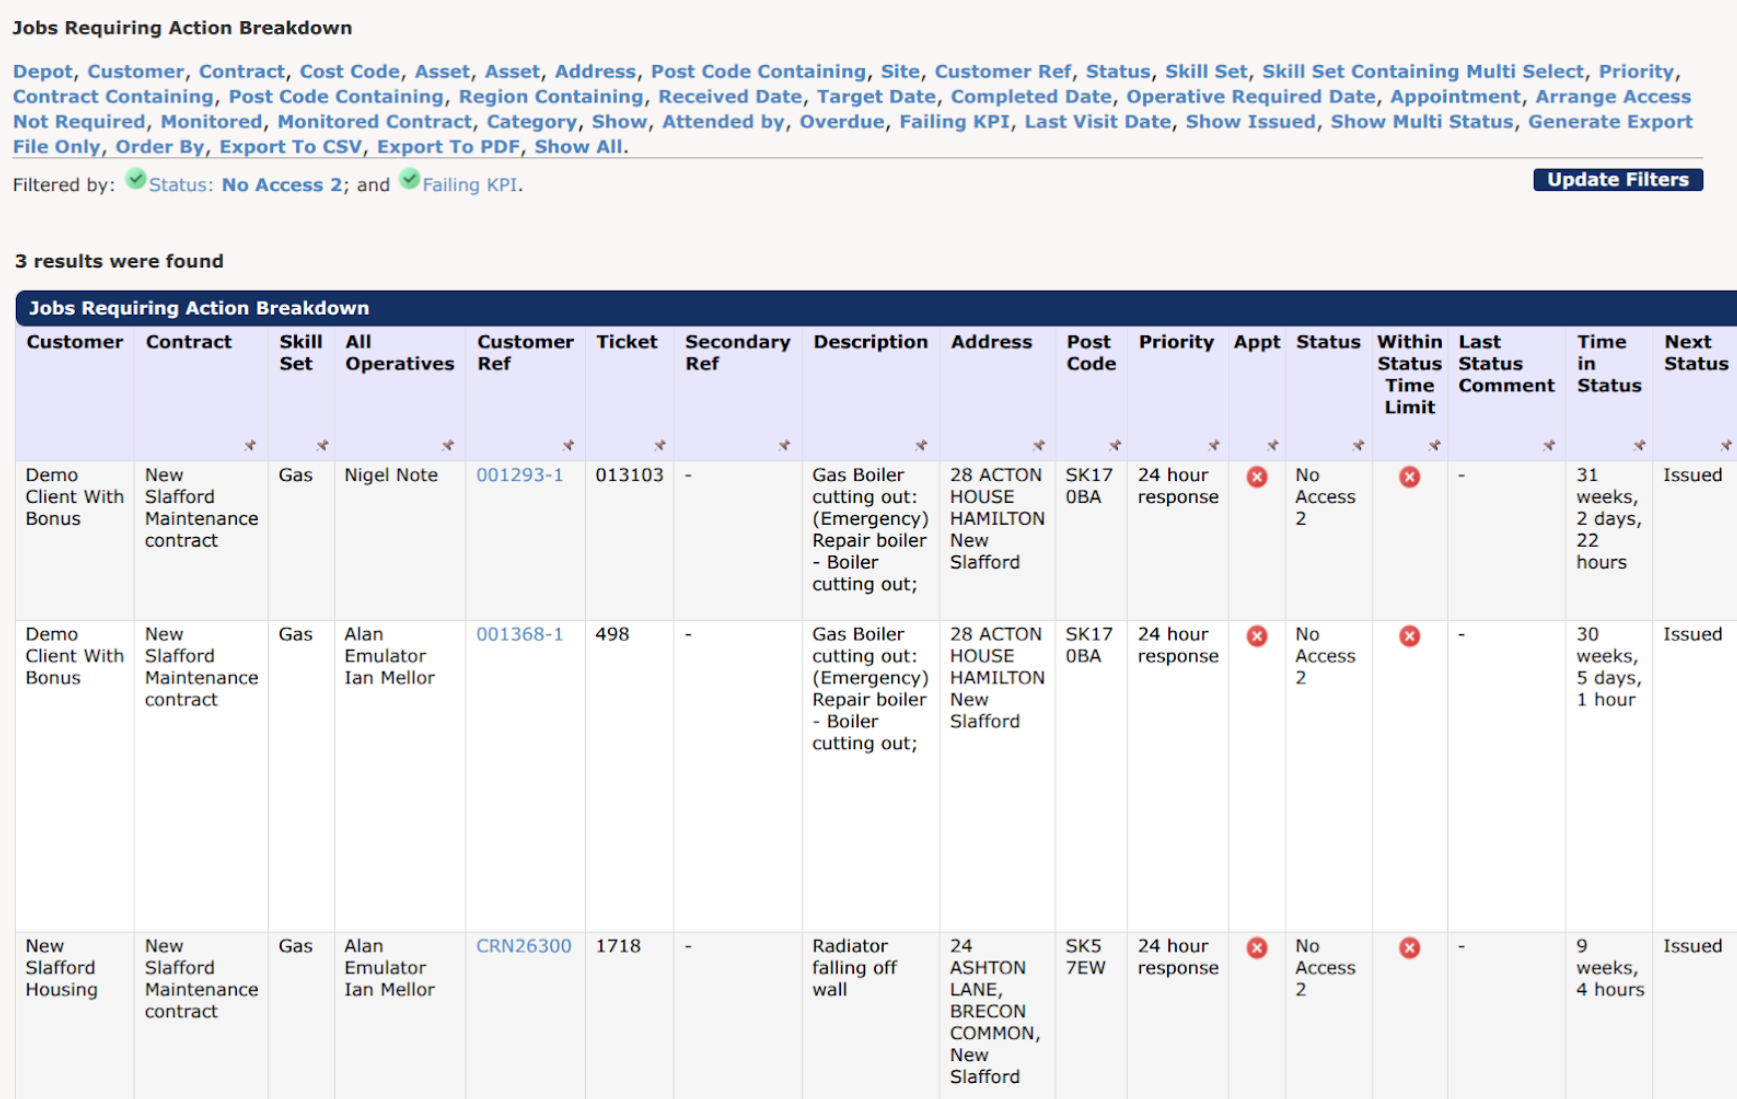Click the Customer column header

click(x=75, y=342)
